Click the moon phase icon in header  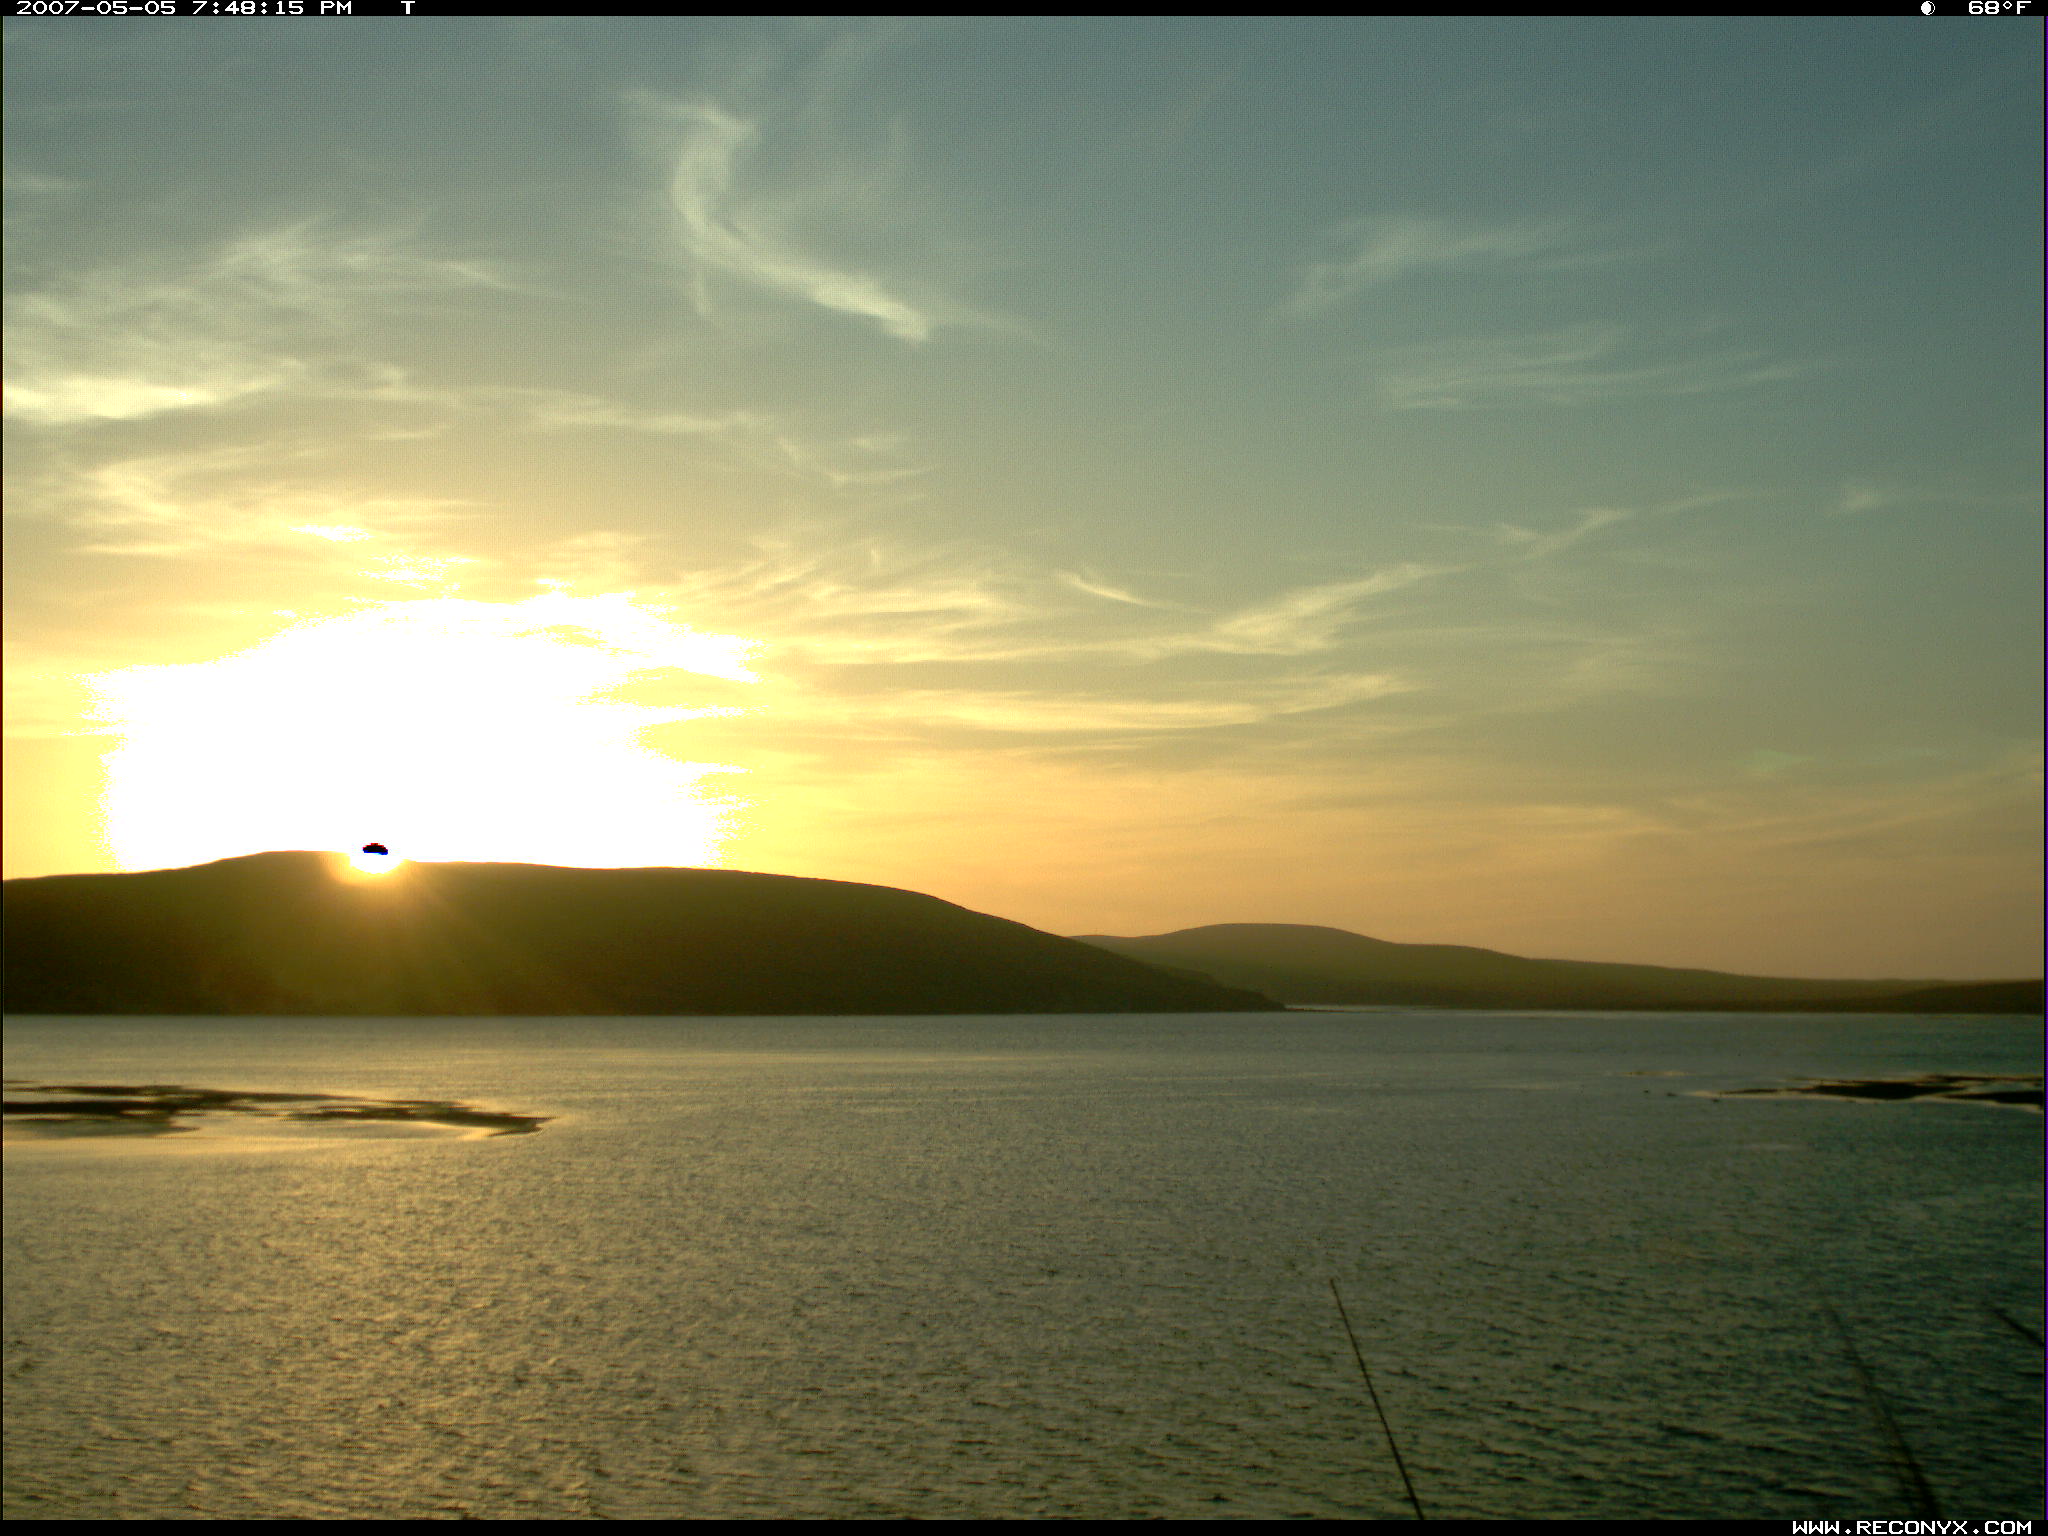point(1927,8)
